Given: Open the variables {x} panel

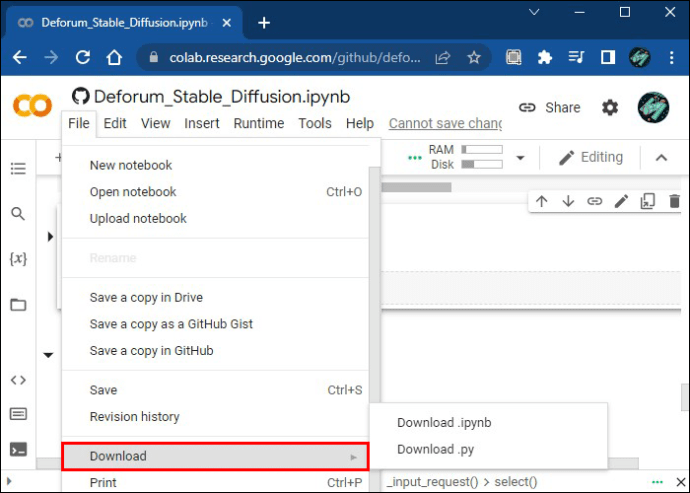Looking at the screenshot, I should click(x=18, y=258).
